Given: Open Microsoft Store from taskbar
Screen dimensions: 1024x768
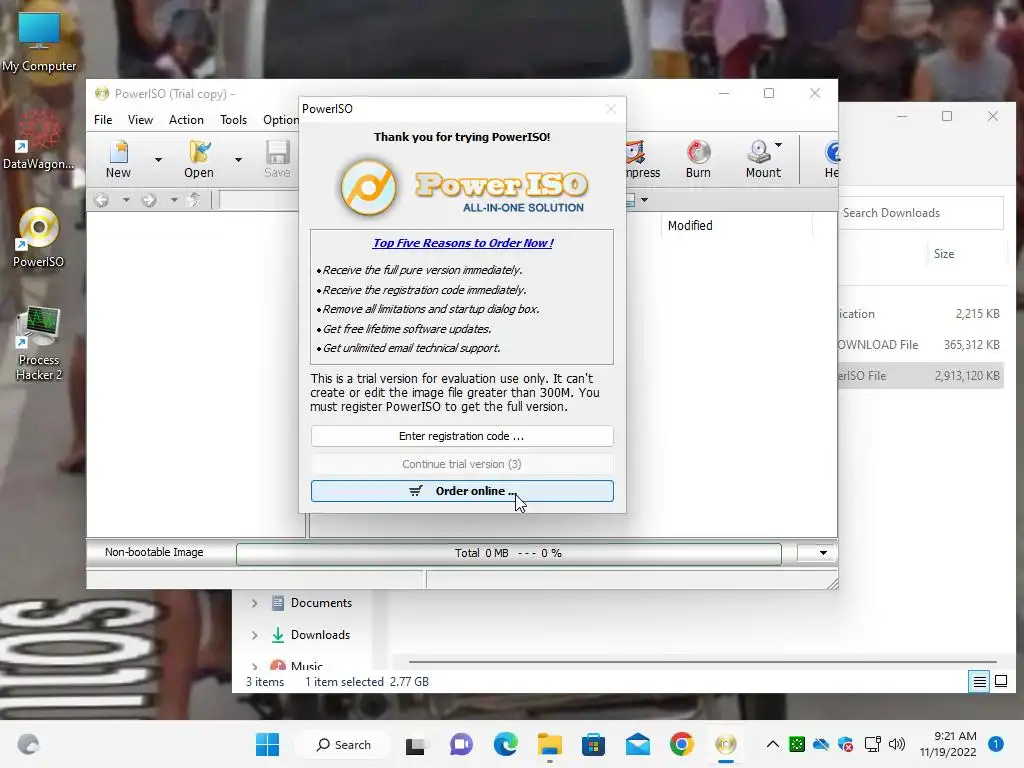Looking at the screenshot, I should point(594,744).
